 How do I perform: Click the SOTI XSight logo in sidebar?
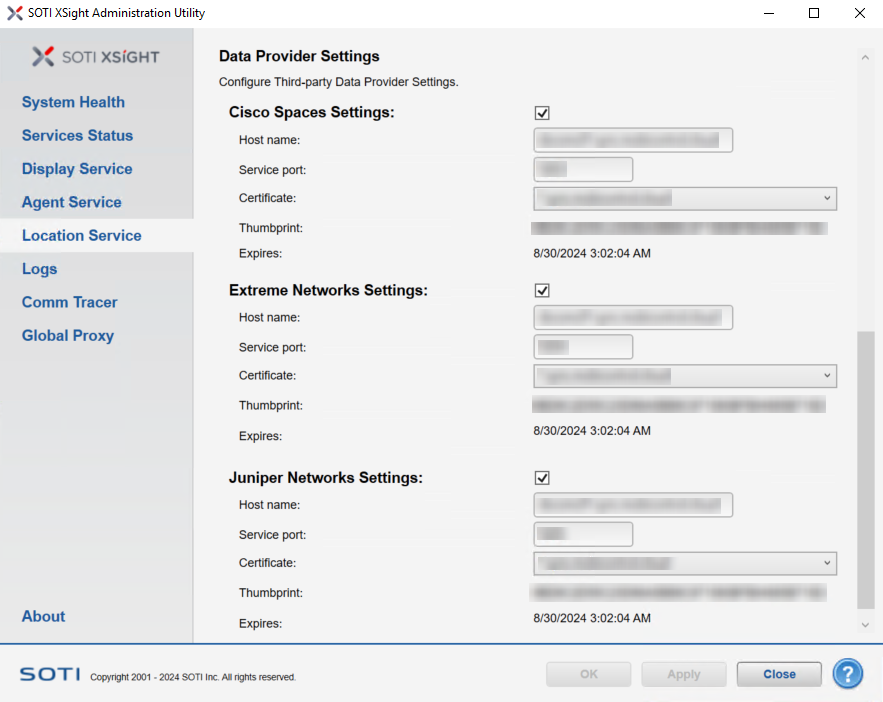point(96,56)
